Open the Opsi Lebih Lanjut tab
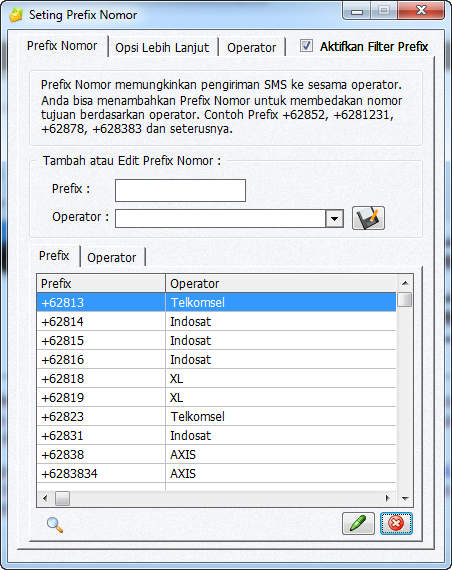The height and width of the screenshot is (570, 452). [x=162, y=47]
